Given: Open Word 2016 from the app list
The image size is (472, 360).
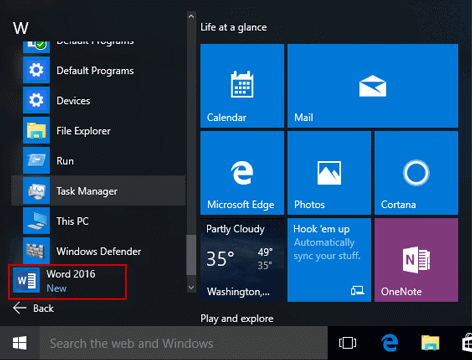Looking at the screenshot, I should coord(67,282).
